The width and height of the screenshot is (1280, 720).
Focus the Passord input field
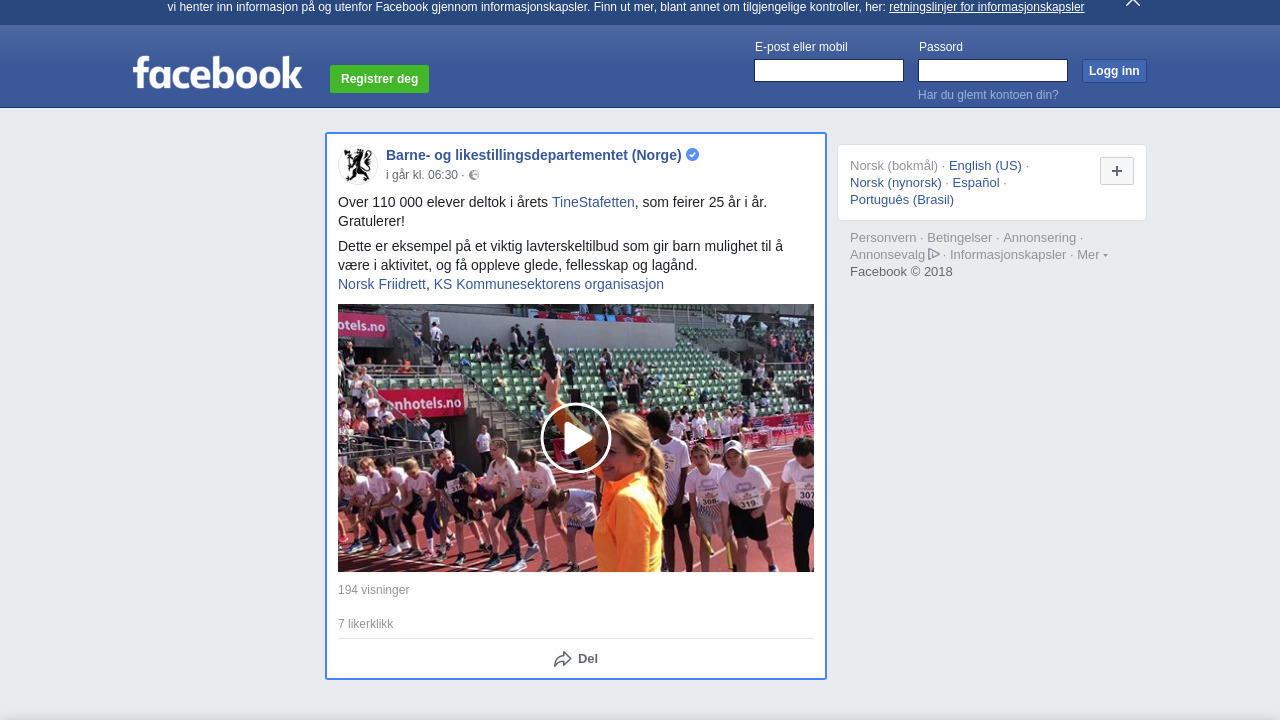[993, 70]
